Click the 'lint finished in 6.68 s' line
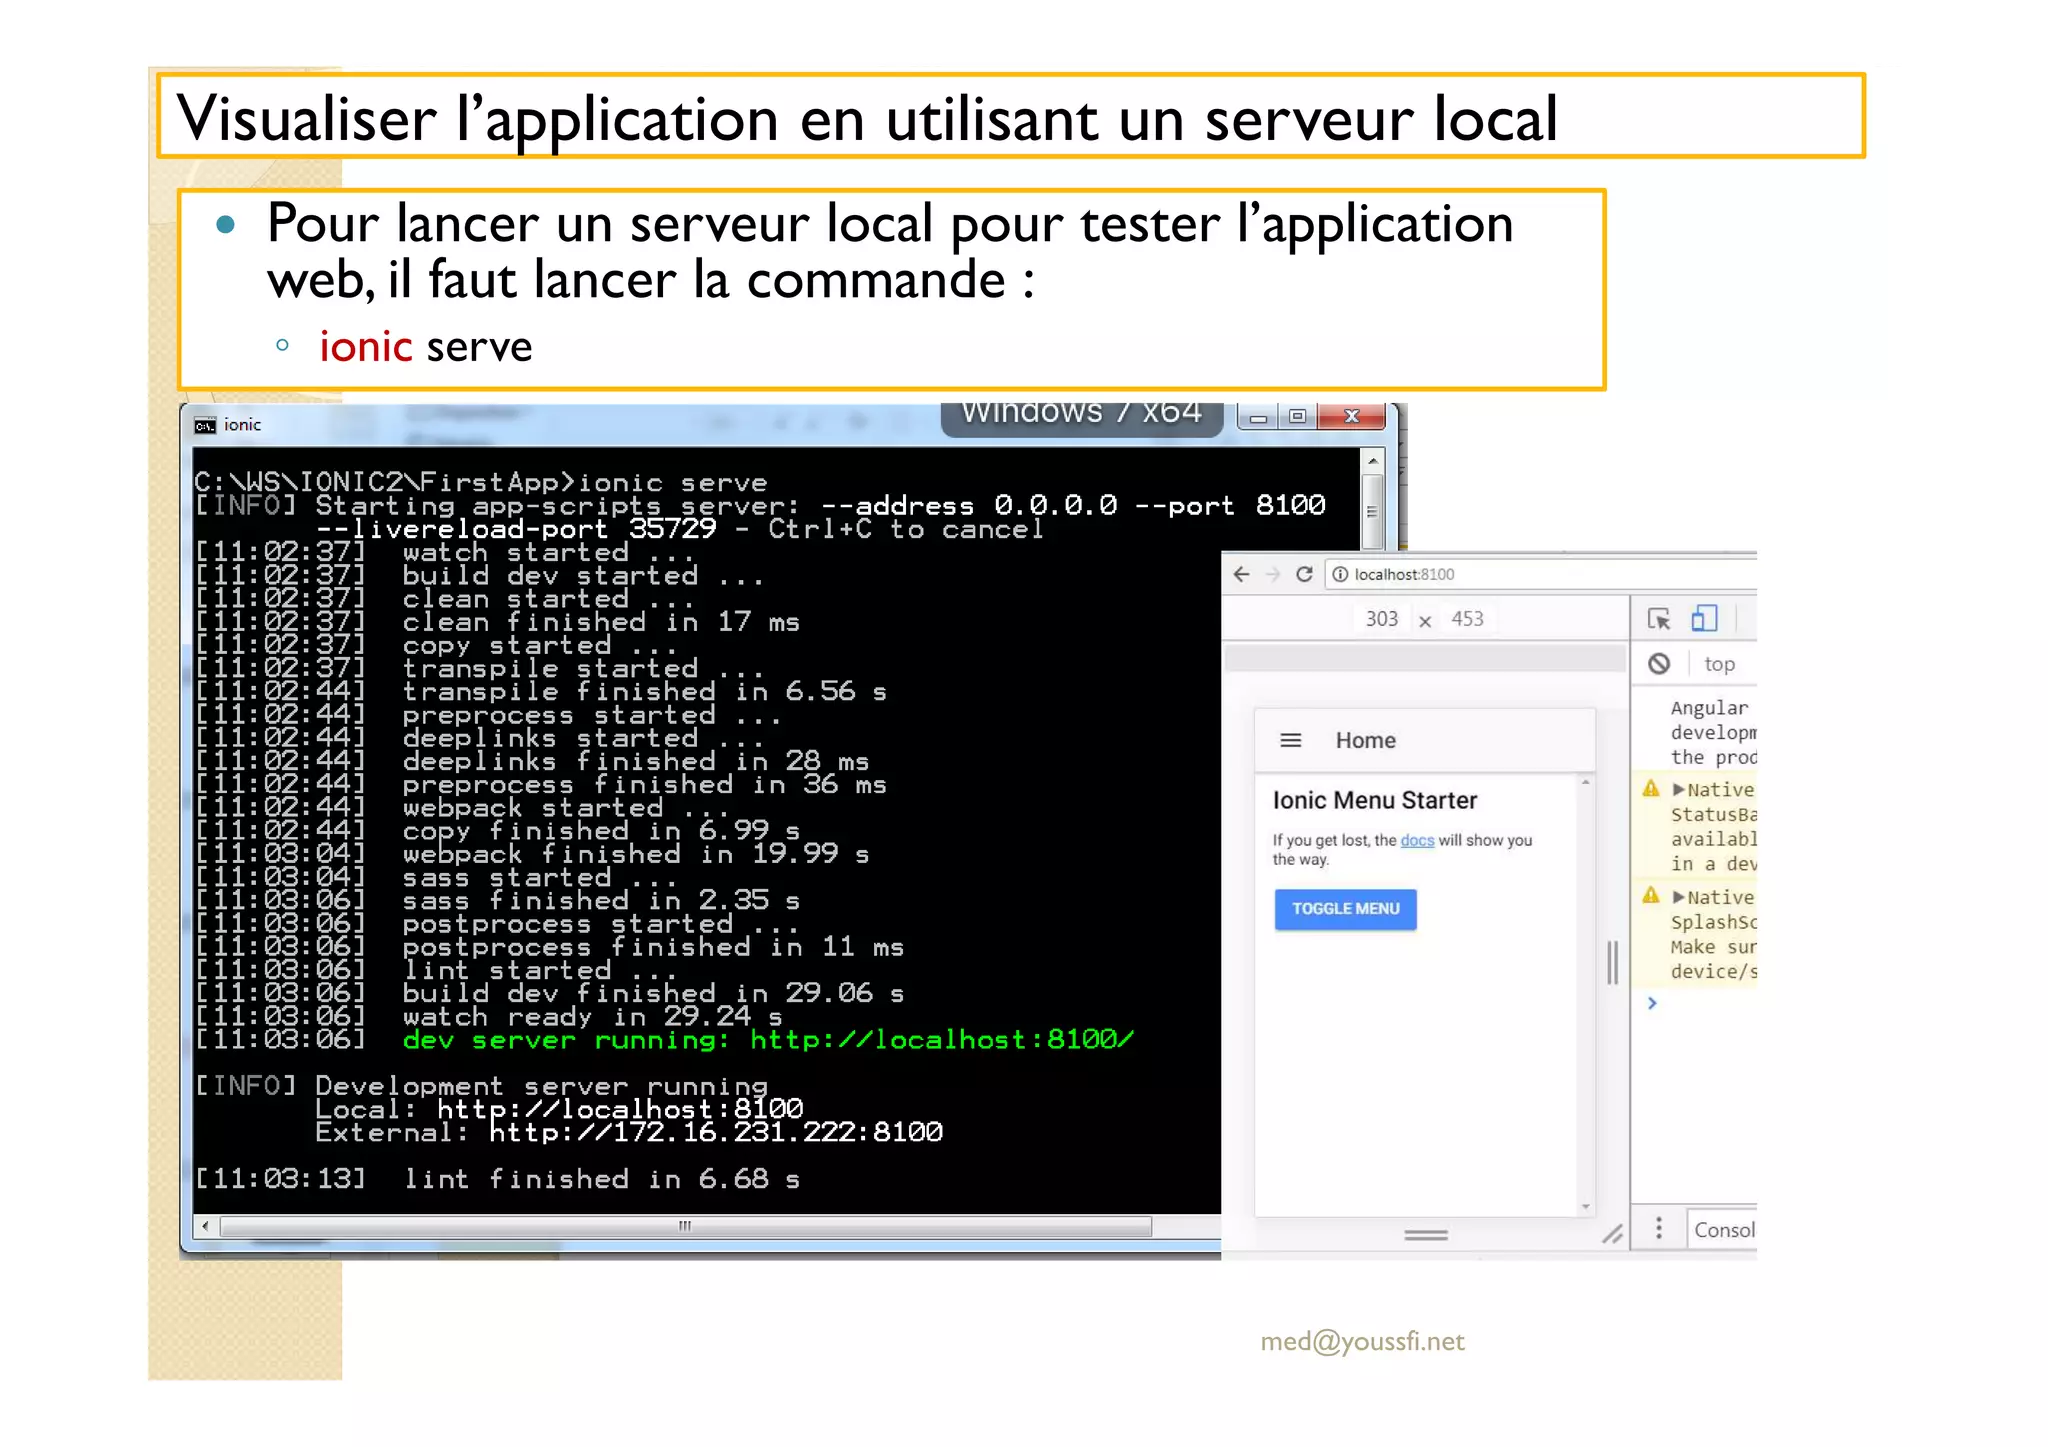This screenshot has width=2048, height=1447. click(x=601, y=1179)
